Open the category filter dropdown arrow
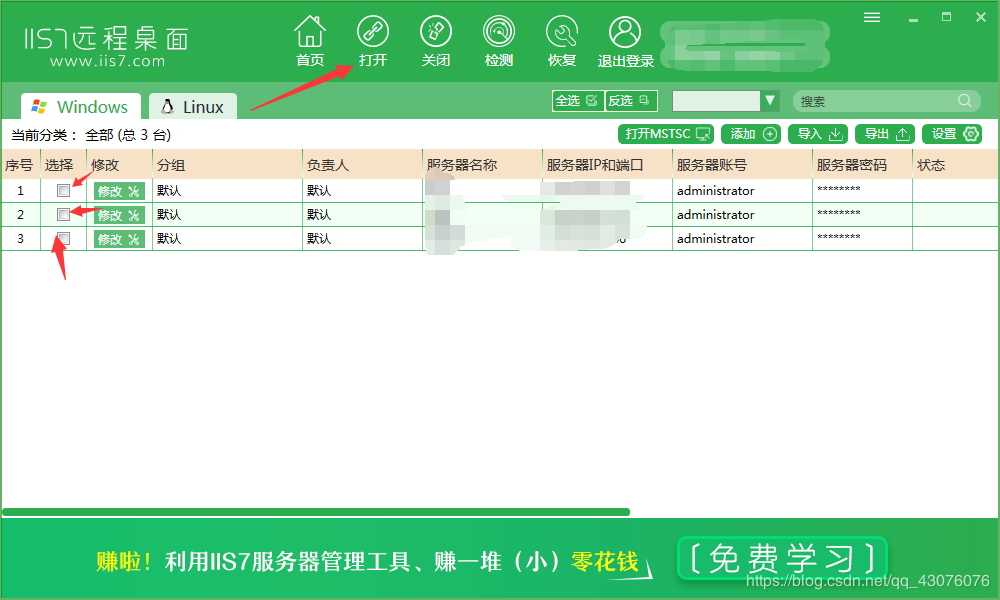 click(x=770, y=100)
